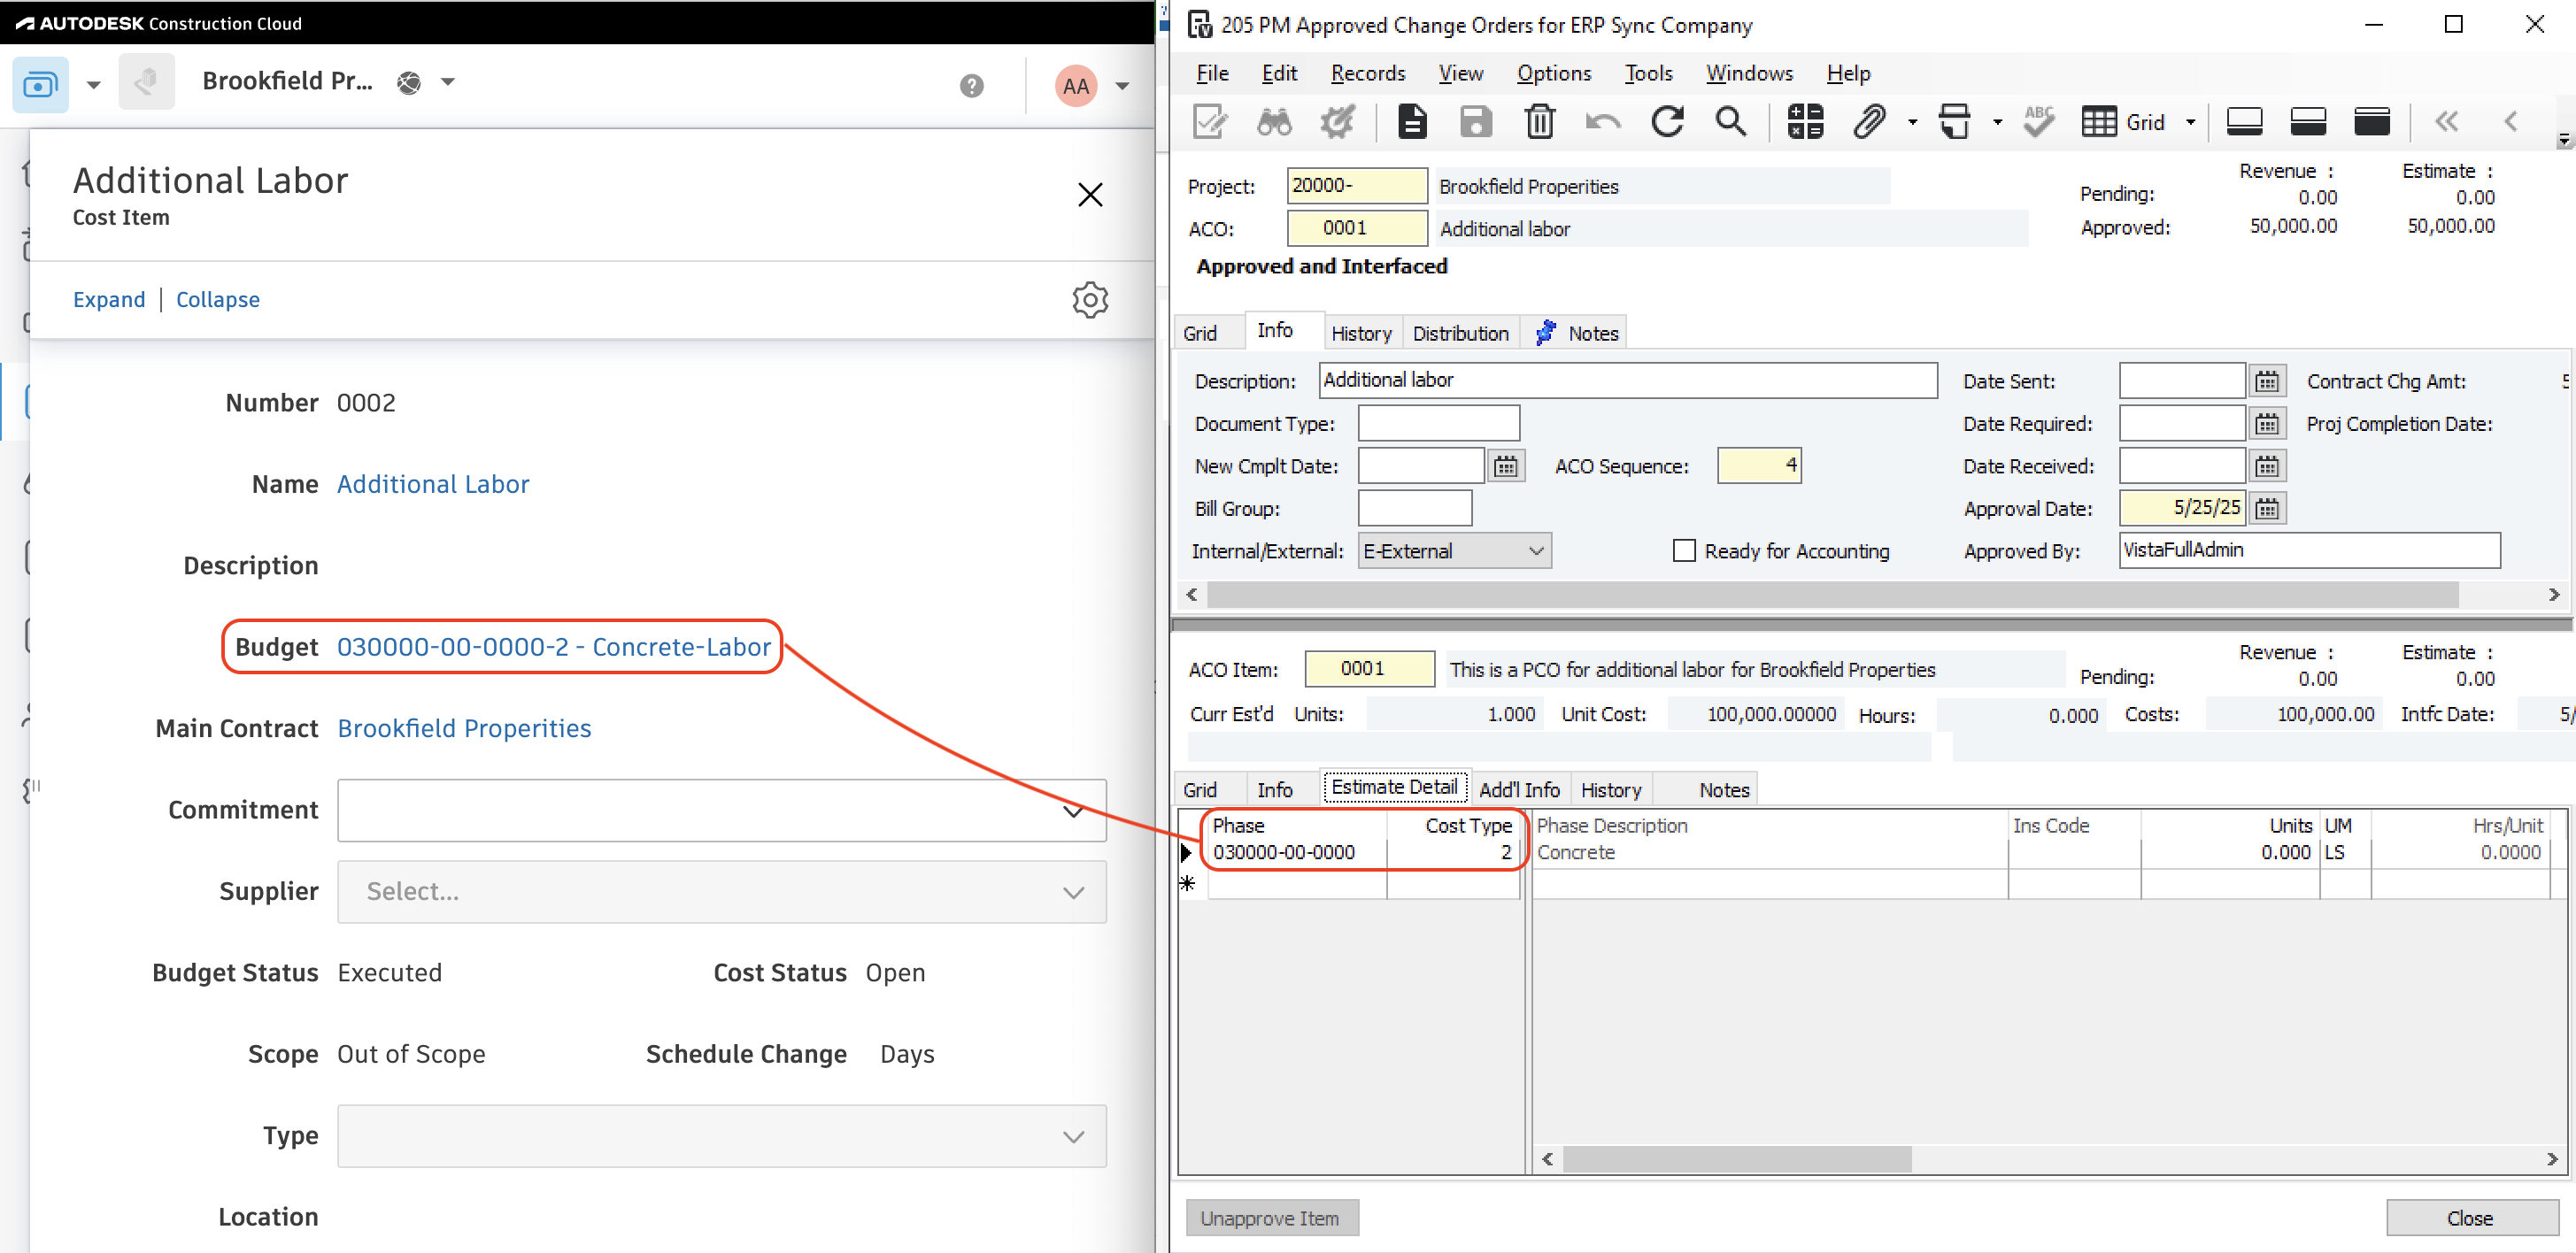Open the File menu
The height and width of the screenshot is (1253, 2576).
tap(1212, 73)
